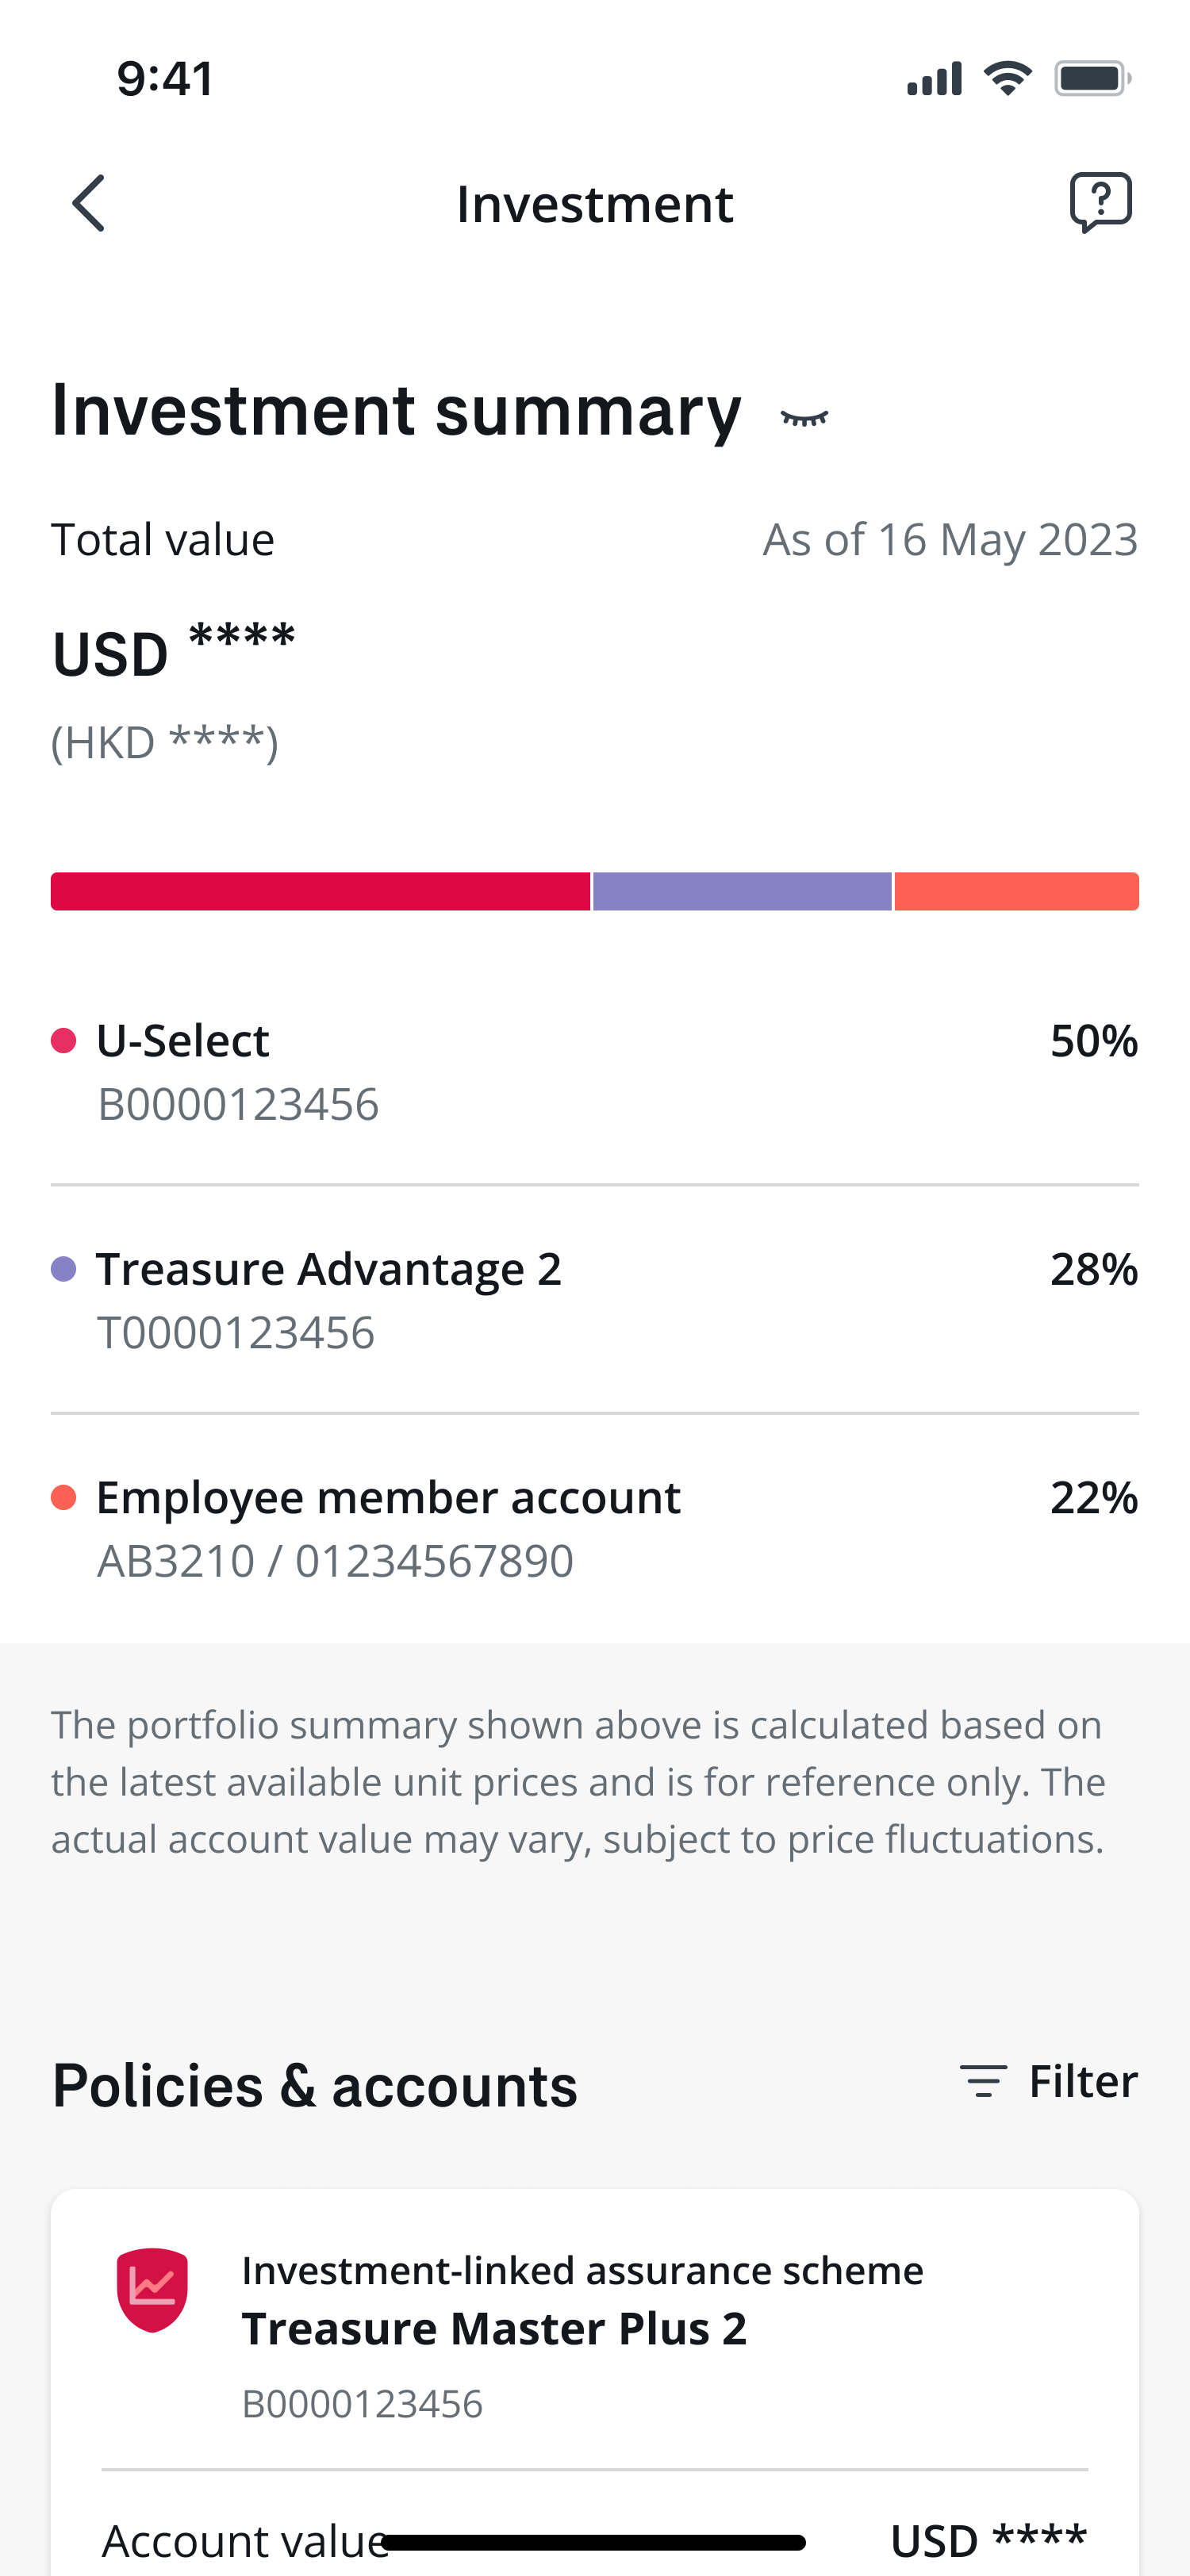Tap the cellular signal status icon
The image size is (1190, 2576).
[x=934, y=78]
